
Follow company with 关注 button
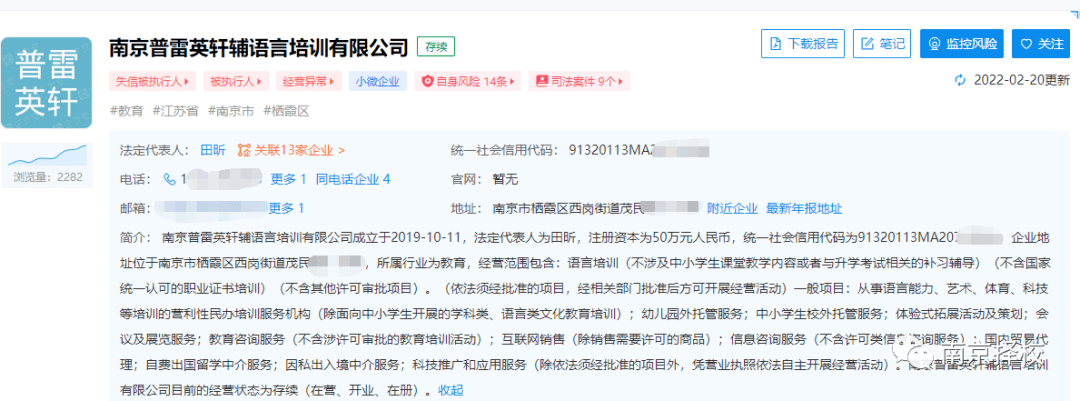(1041, 43)
